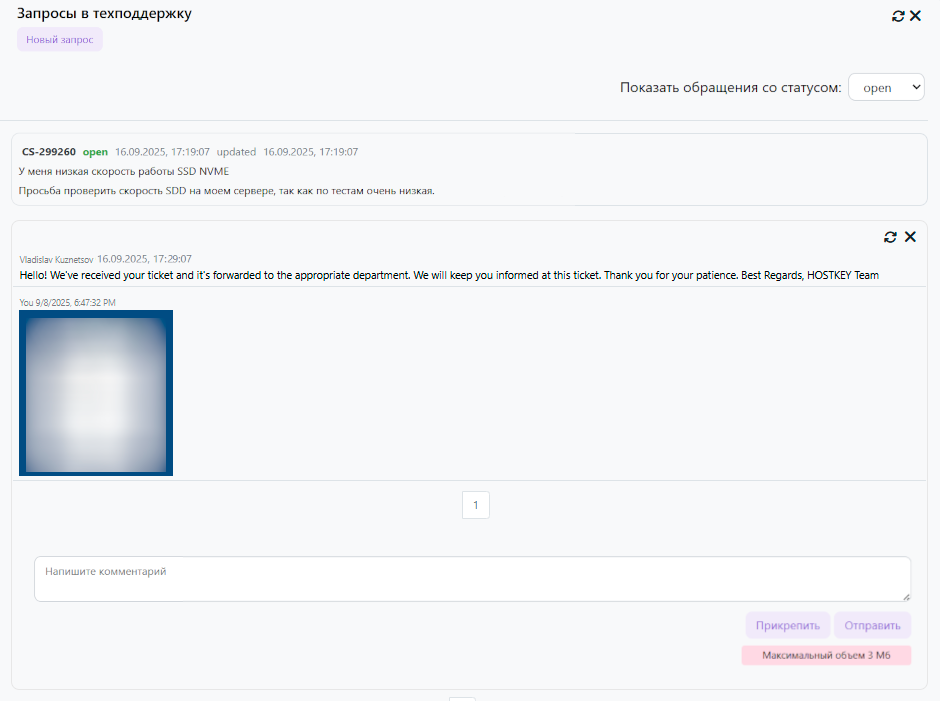Click the Новый запрос button
This screenshot has width=940, height=701.
tap(60, 40)
